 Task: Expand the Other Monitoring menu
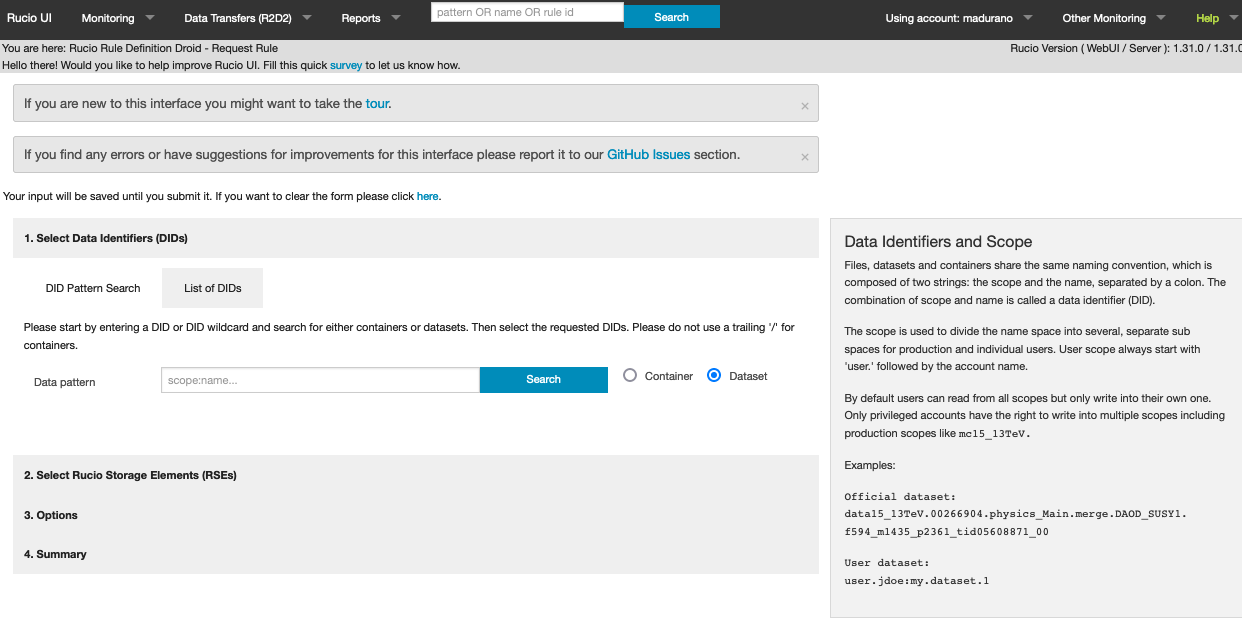point(1113,18)
